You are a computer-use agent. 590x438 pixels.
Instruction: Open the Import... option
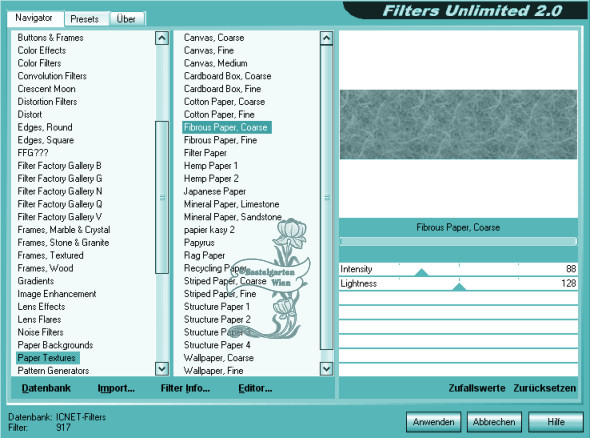(116, 388)
